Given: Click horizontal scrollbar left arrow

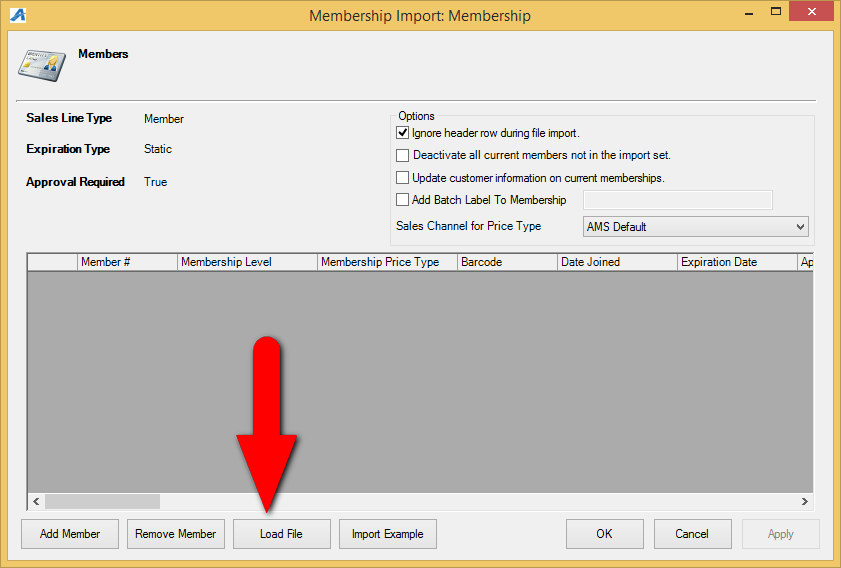Looking at the screenshot, I should pyautogui.click(x=36, y=501).
